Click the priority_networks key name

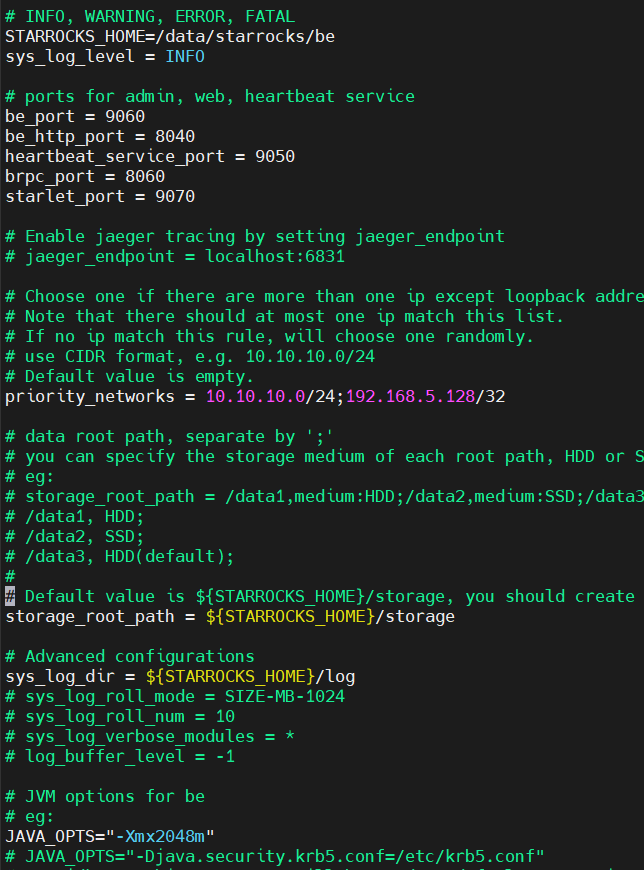point(89,396)
